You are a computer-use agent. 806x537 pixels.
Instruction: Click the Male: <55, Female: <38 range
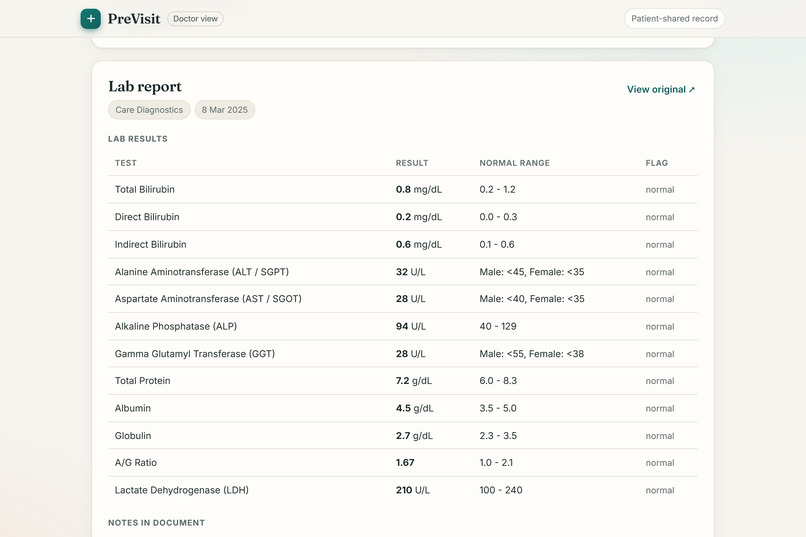pos(532,354)
